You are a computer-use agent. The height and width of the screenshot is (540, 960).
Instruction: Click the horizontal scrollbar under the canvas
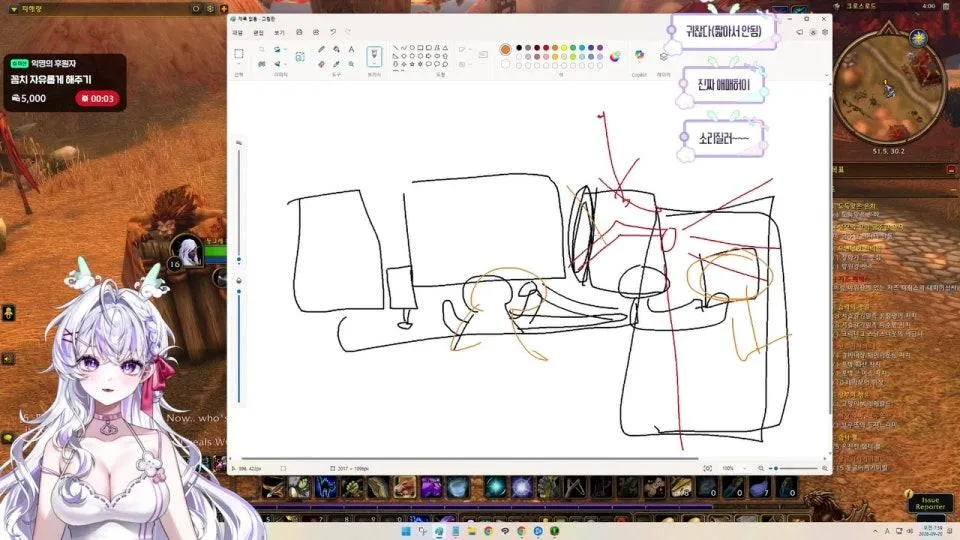click(470, 458)
